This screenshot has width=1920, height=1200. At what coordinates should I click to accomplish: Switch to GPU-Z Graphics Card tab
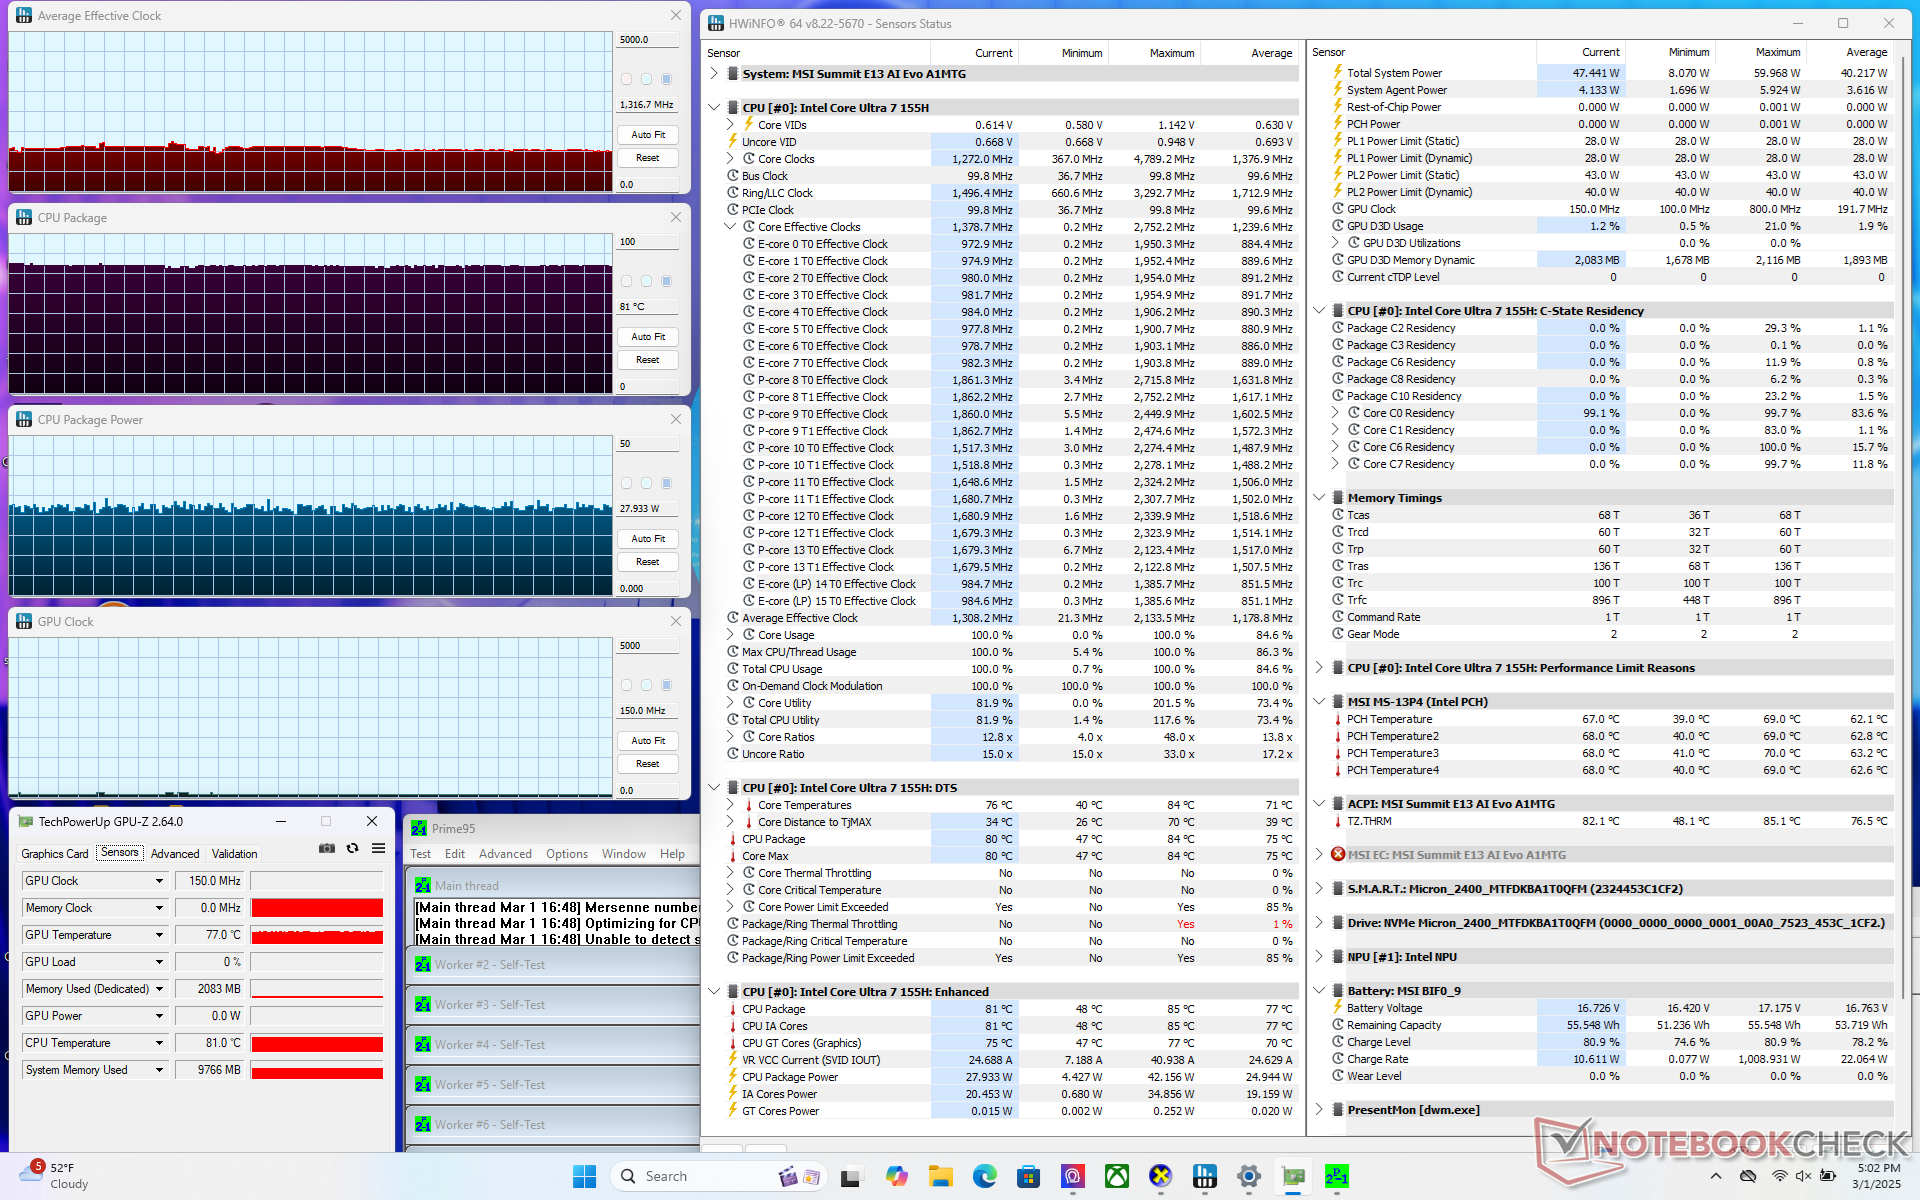[x=55, y=854]
